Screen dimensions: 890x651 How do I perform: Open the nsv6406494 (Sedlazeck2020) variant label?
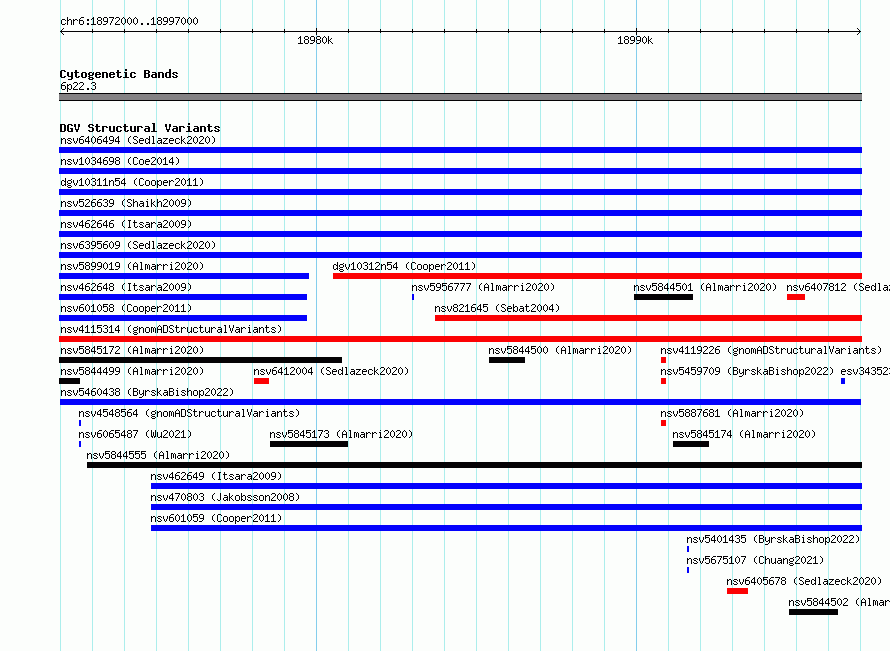coord(138,140)
